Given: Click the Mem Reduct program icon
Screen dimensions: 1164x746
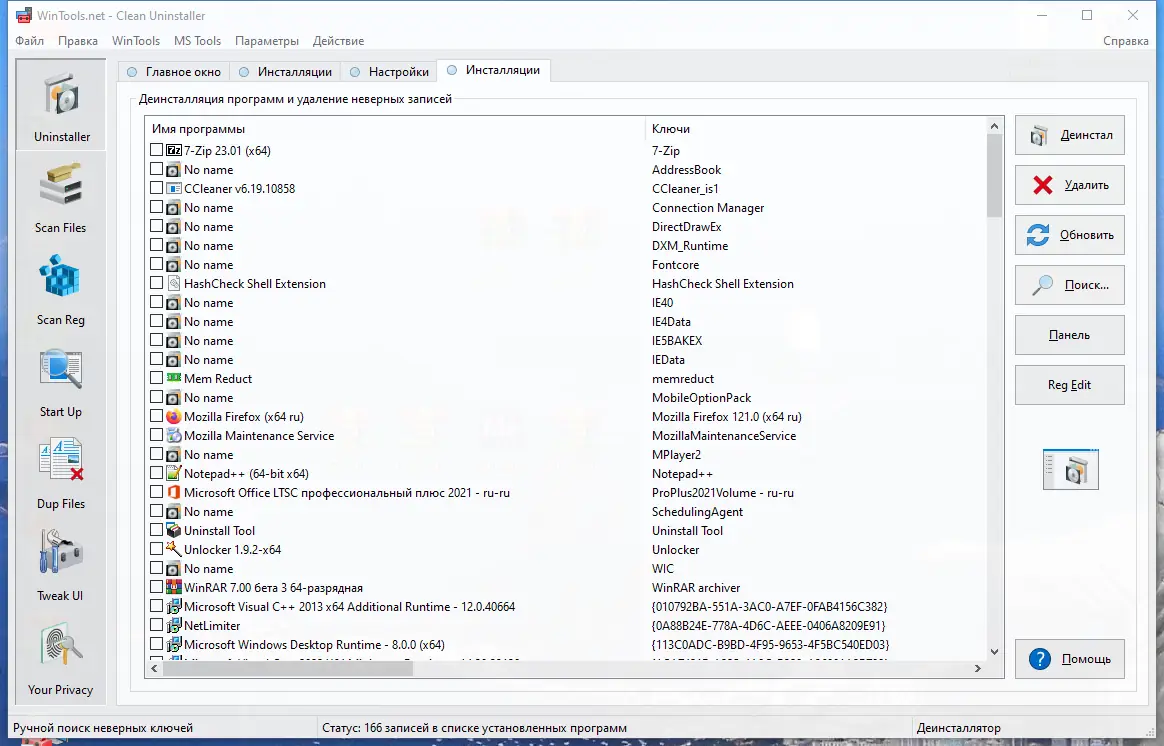Looking at the screenshot, I should coord(173,379).
